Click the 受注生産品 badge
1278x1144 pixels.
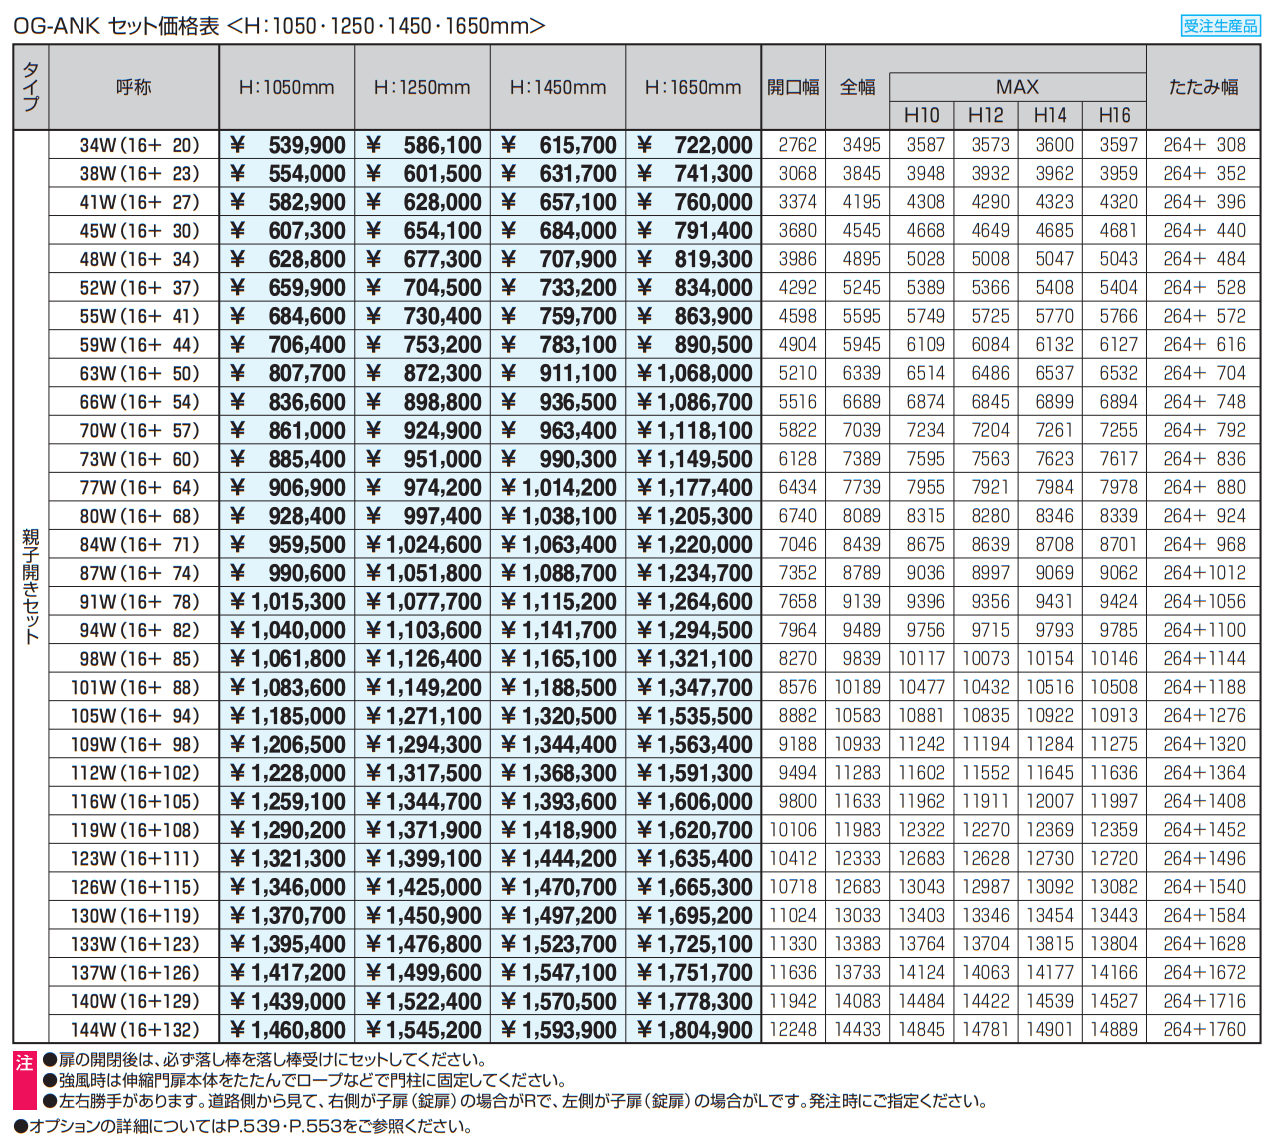(1220, 26)
